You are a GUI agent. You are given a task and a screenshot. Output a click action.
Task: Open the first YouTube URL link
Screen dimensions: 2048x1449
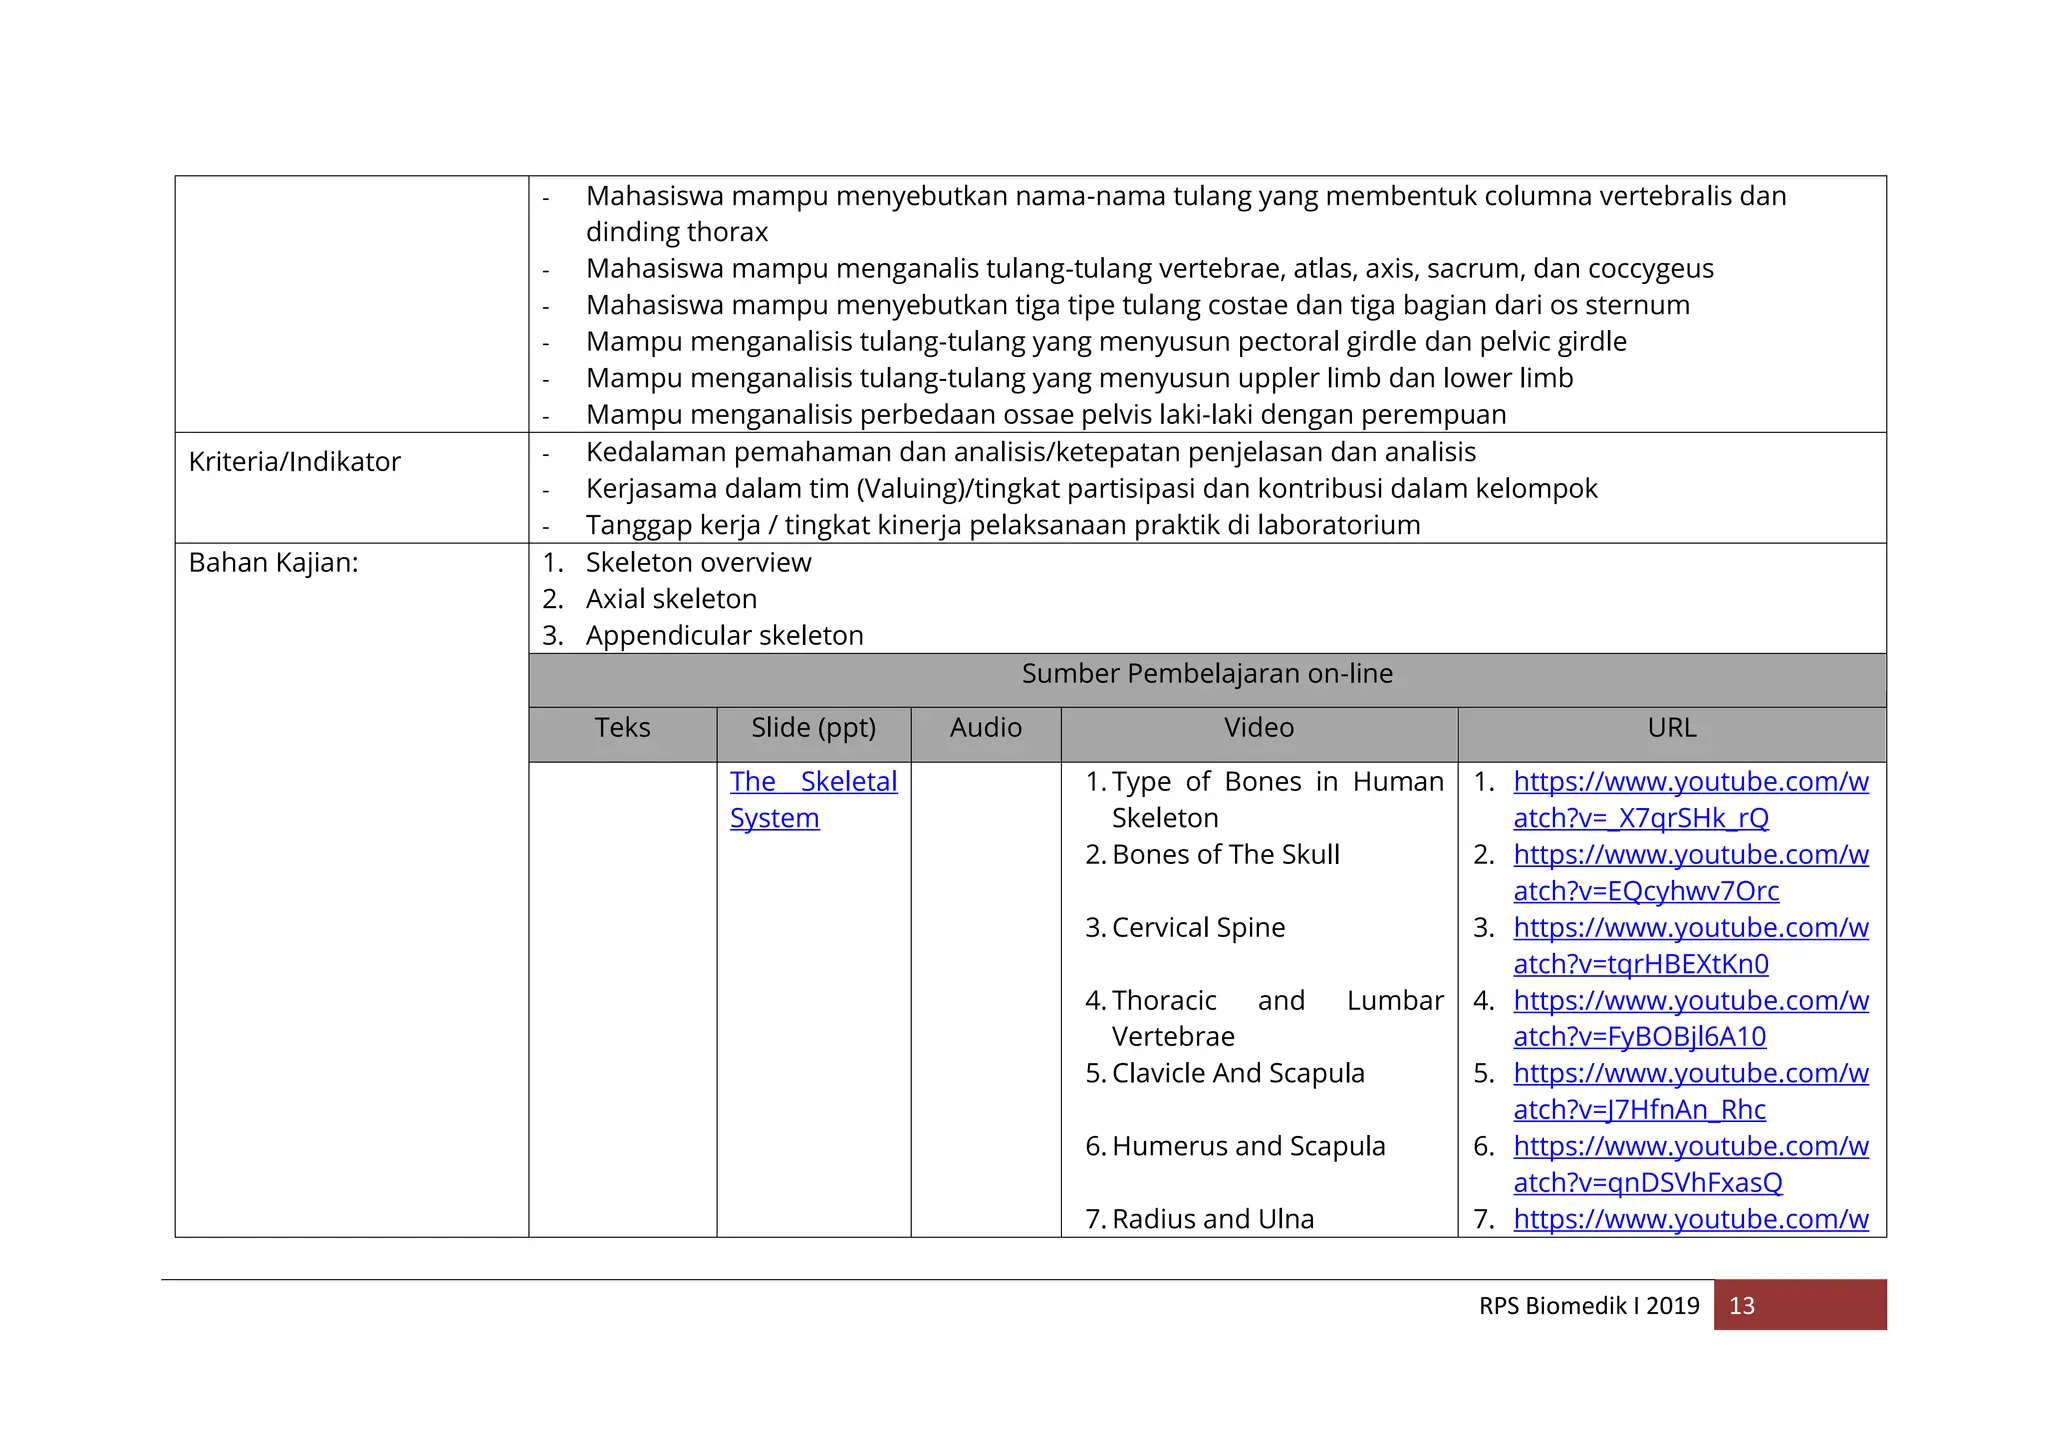1690,782
